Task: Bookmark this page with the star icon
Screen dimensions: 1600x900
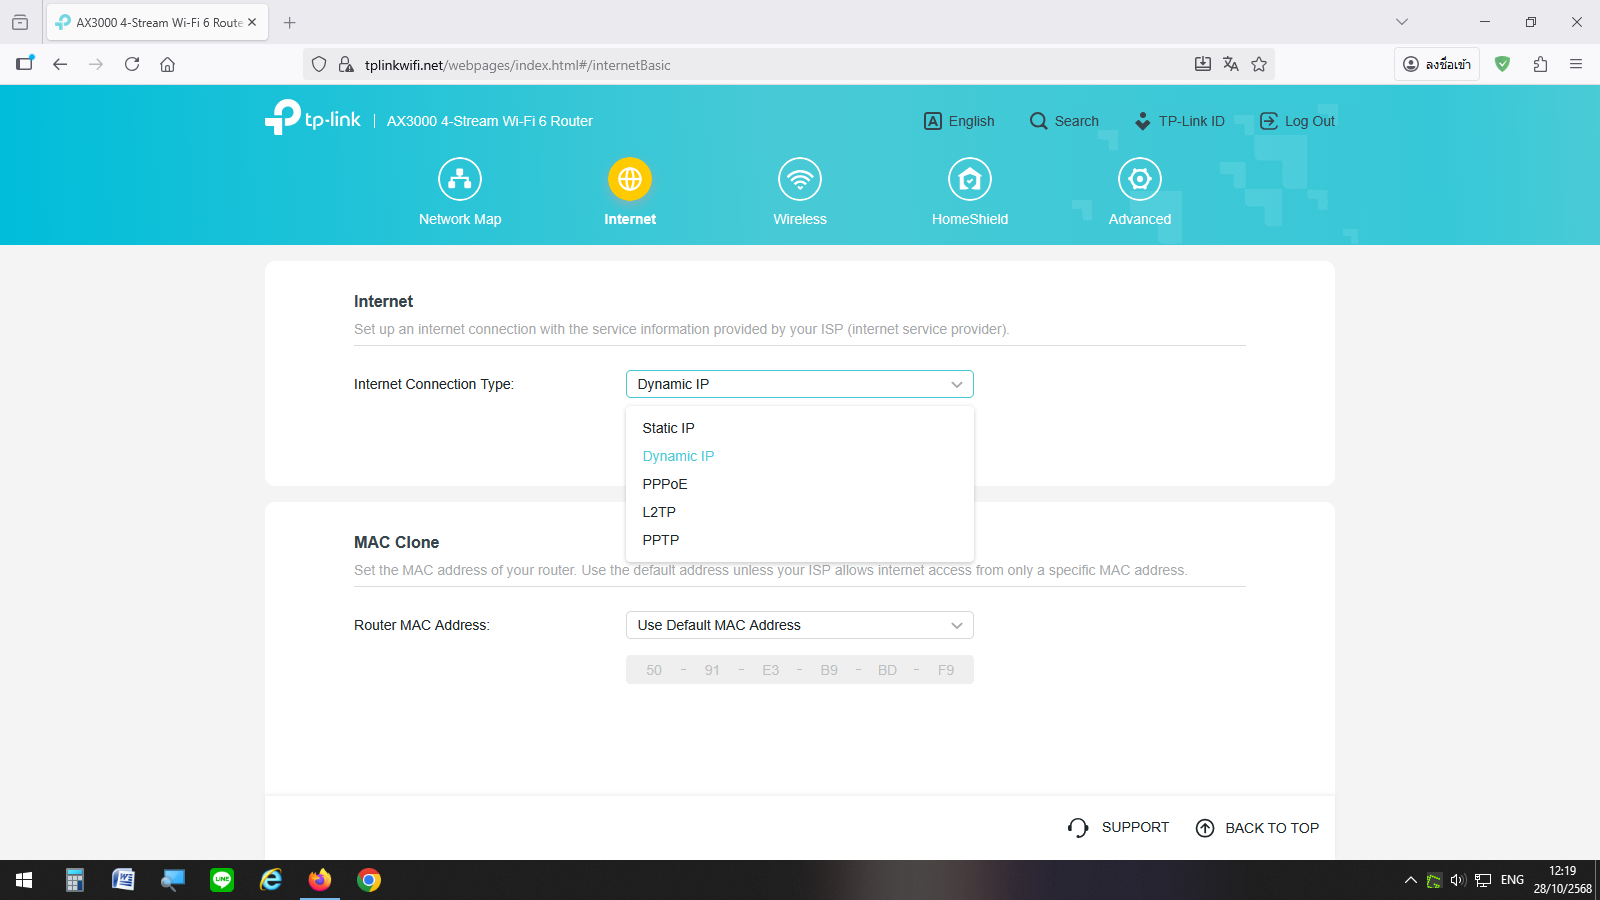Action: [1259, 65]
